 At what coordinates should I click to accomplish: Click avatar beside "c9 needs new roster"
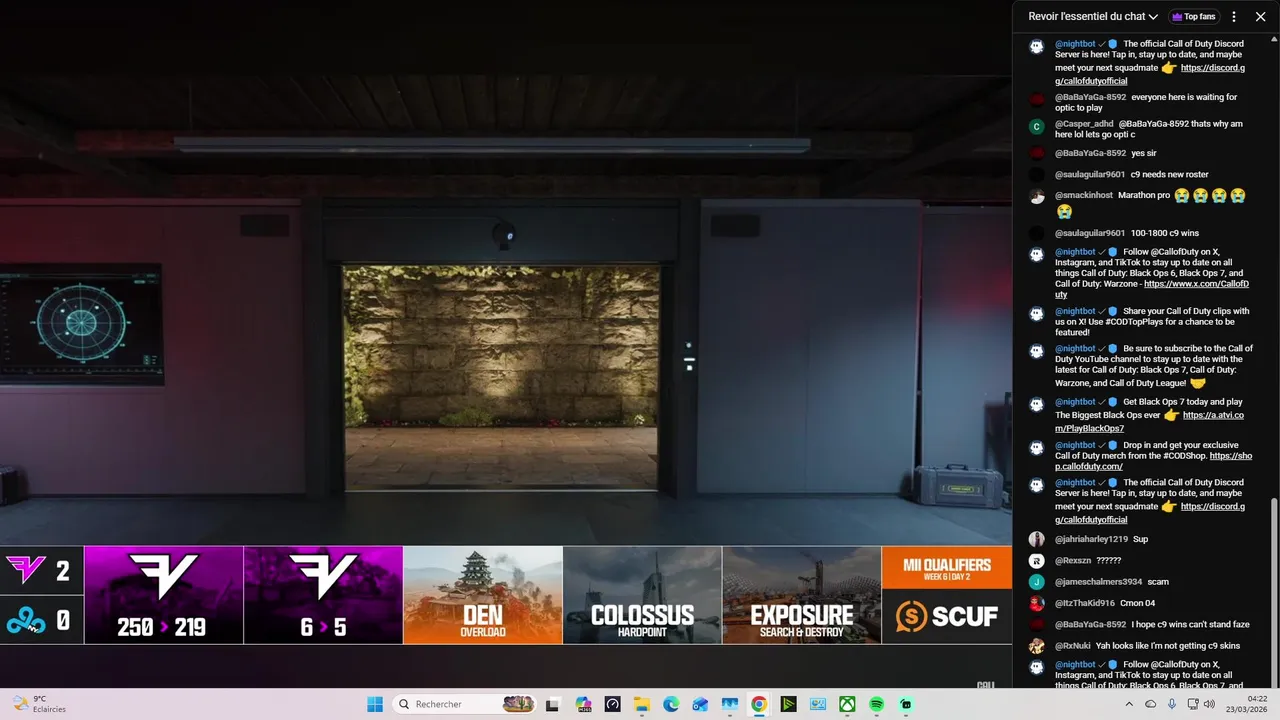click(x=1037, y=175)
